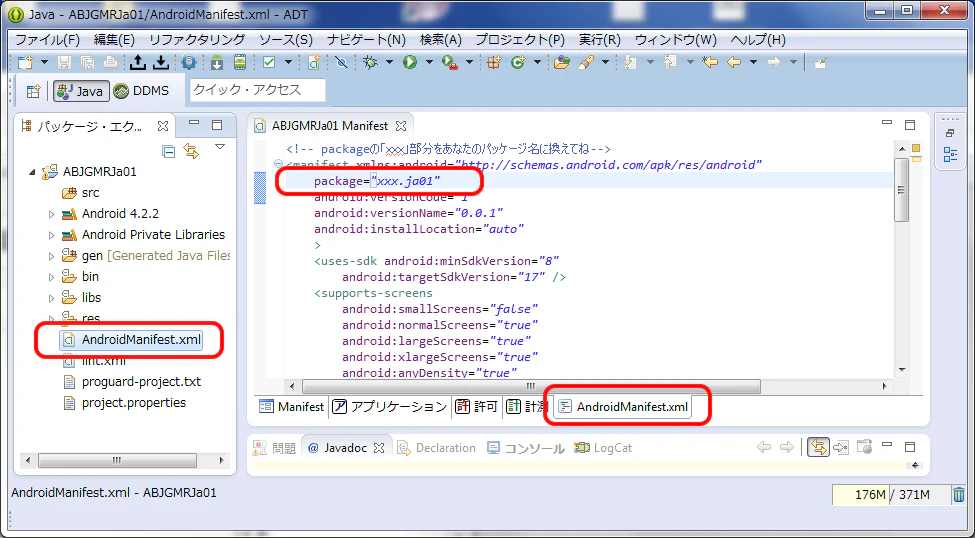This screenshot has height=538, width=975.
Task: Click the editor horizontal scrollbar thumb
Action: point(532,386)
